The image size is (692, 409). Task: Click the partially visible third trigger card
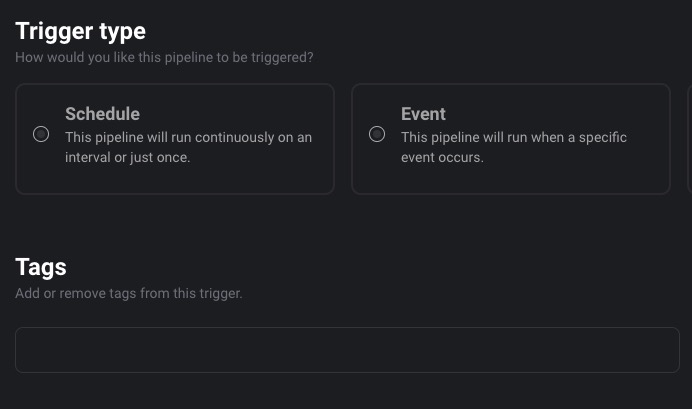pyautogui.click(x=689, y=139)
